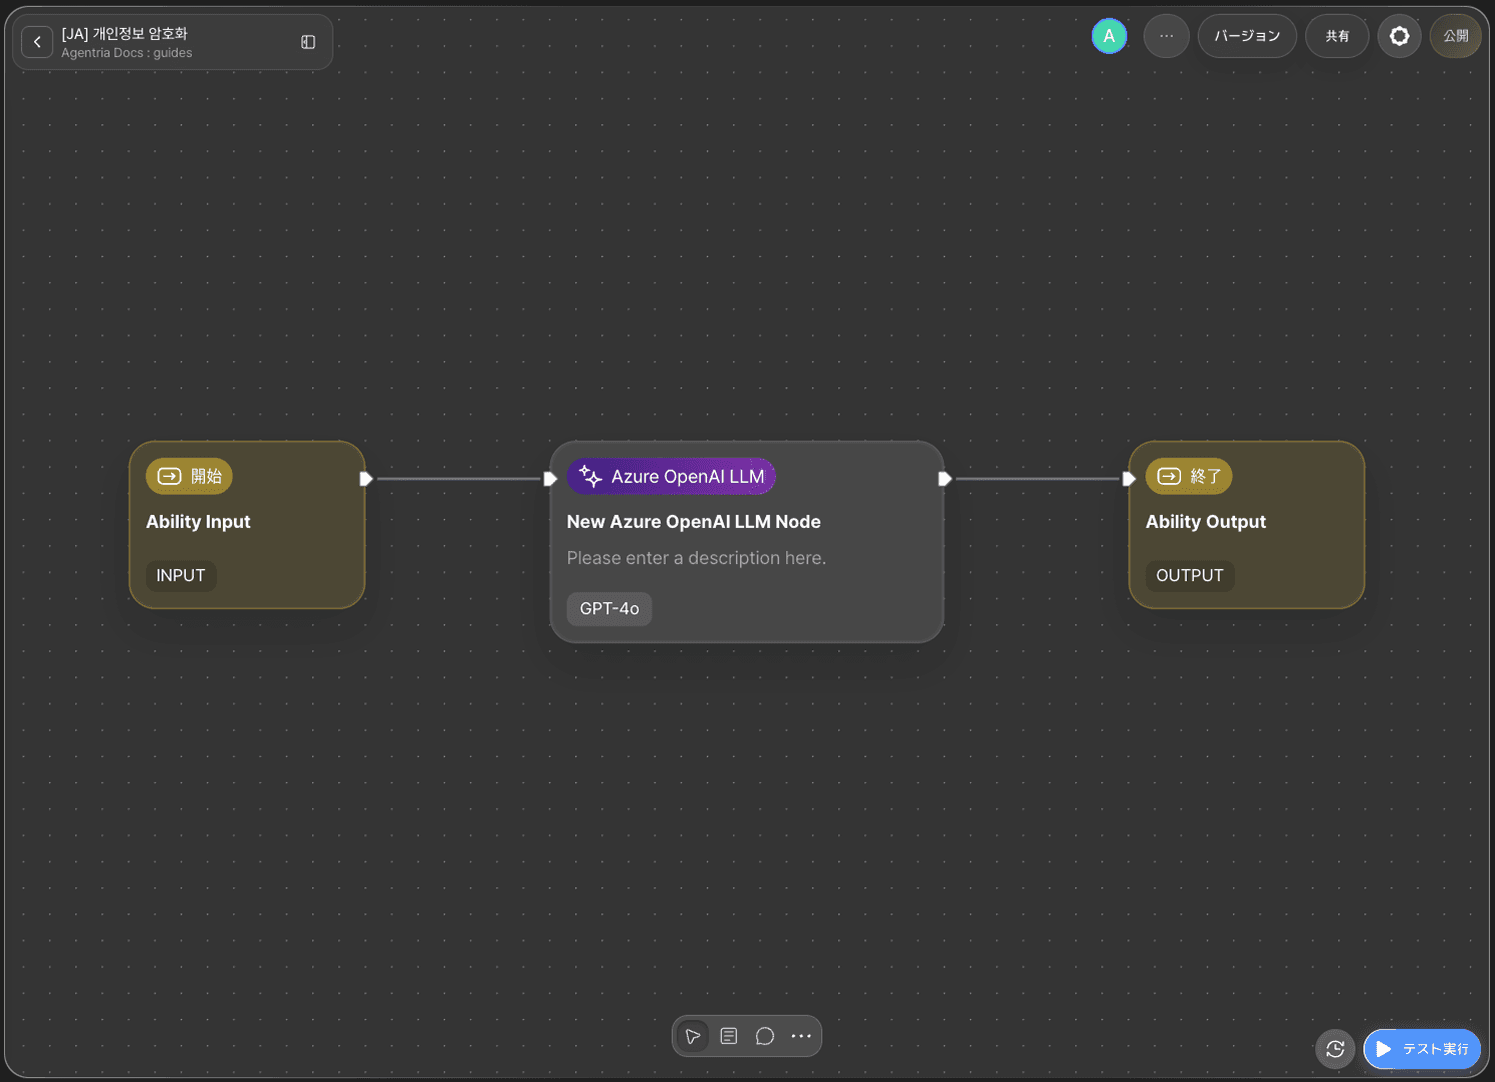
Task: Select the Ability Output node title
Action: pos(1206,521)
